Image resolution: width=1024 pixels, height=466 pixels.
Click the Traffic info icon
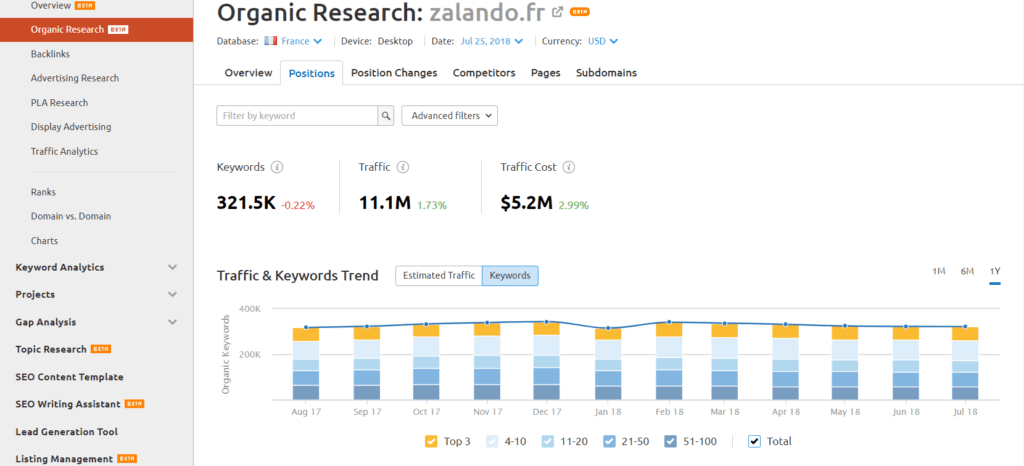click(403, 167)
